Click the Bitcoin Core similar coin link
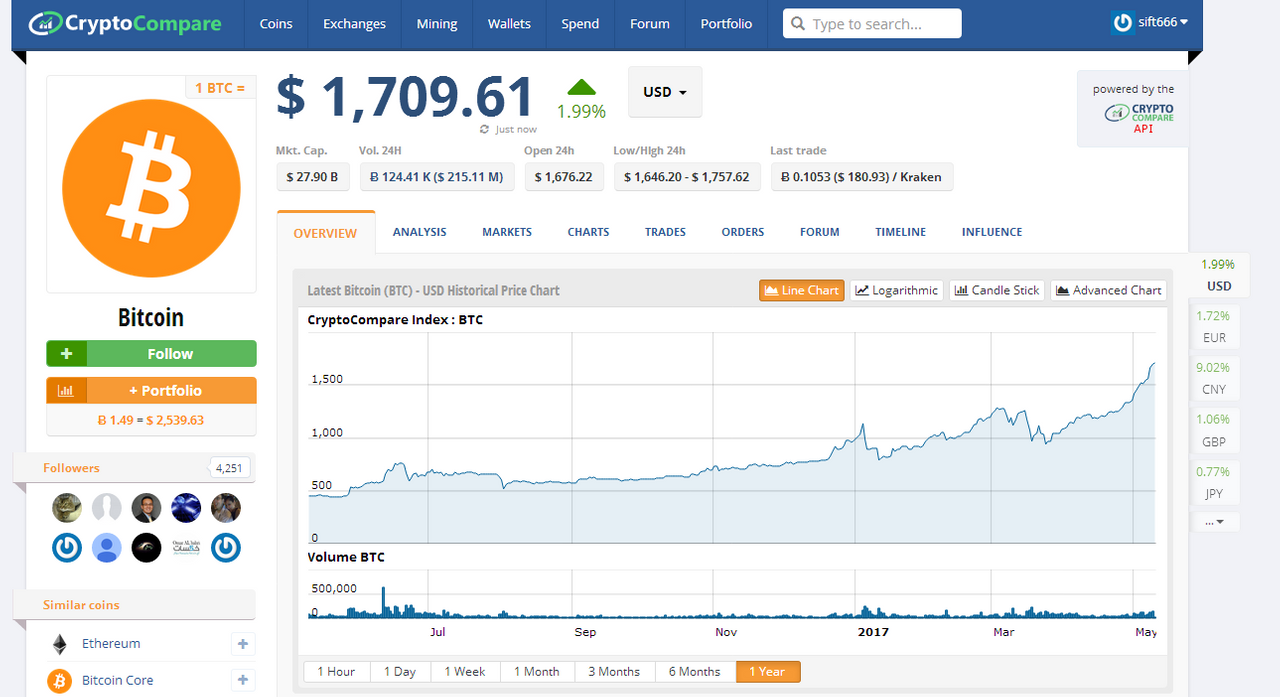The width and height of the screenshot is (1280, 697). tap(118, 681)
